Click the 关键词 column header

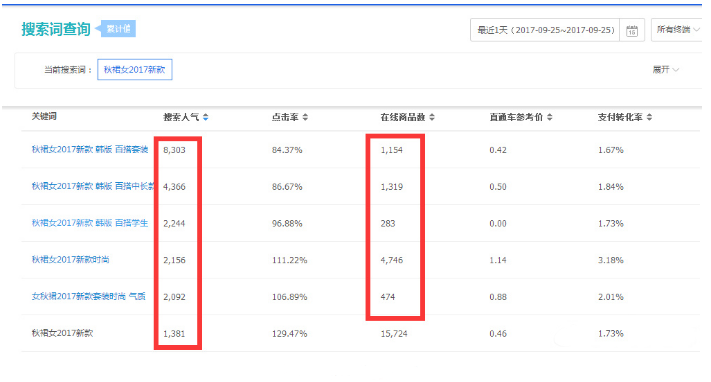[x=44, y=116]
